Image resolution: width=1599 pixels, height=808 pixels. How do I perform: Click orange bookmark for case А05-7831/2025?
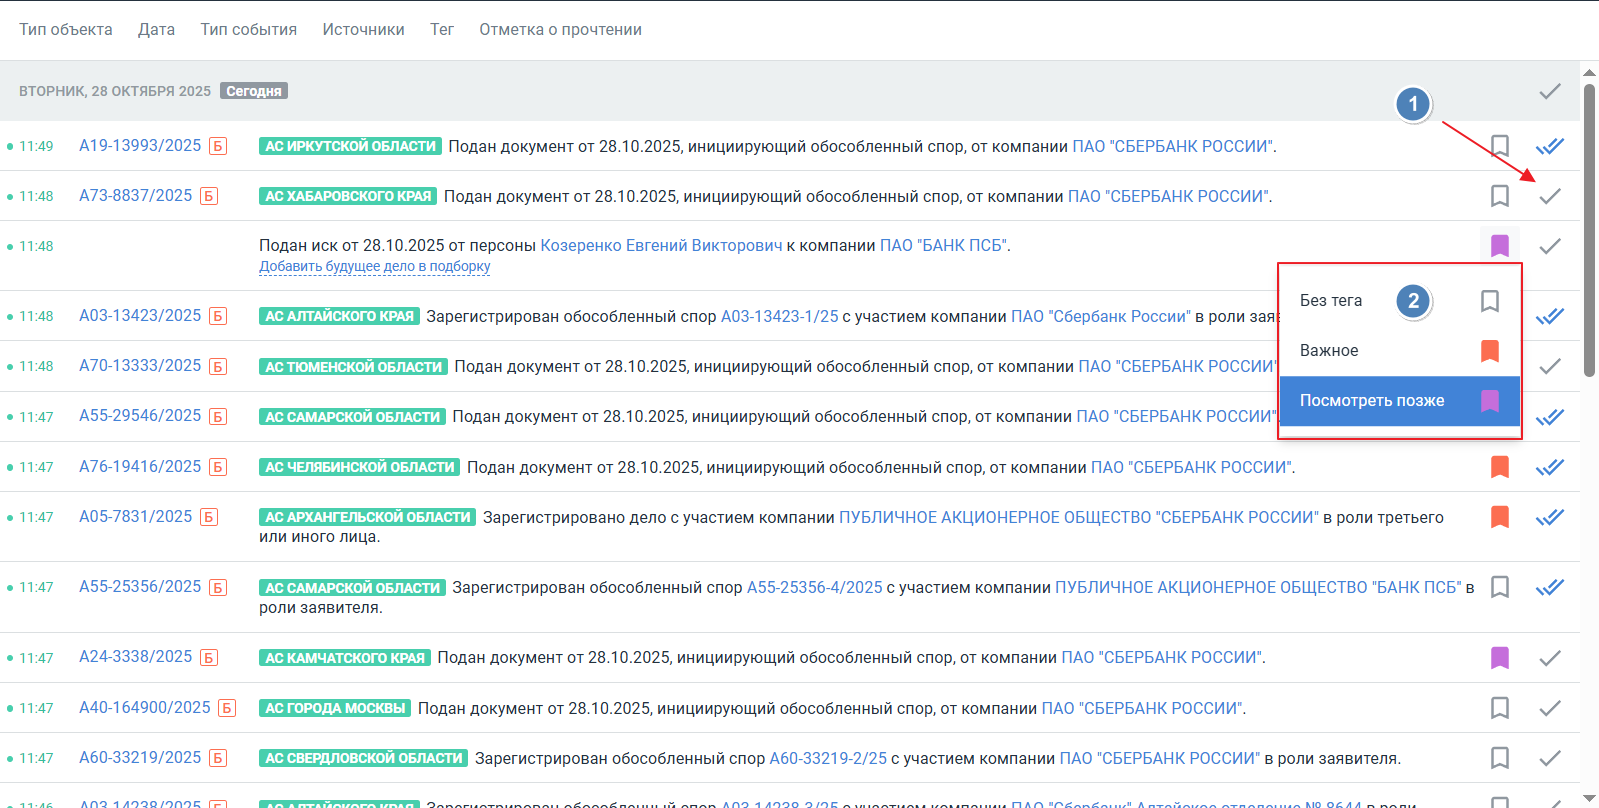1499,517
